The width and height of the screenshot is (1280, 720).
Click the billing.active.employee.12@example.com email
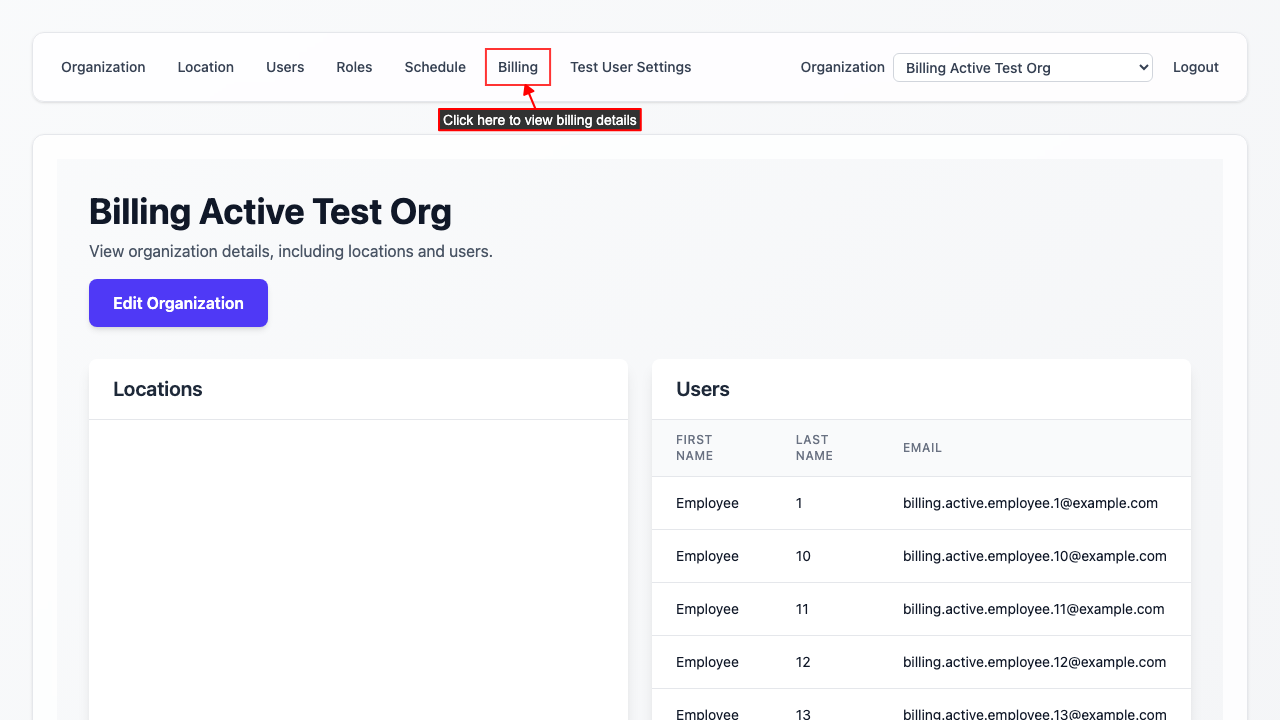1034,662
